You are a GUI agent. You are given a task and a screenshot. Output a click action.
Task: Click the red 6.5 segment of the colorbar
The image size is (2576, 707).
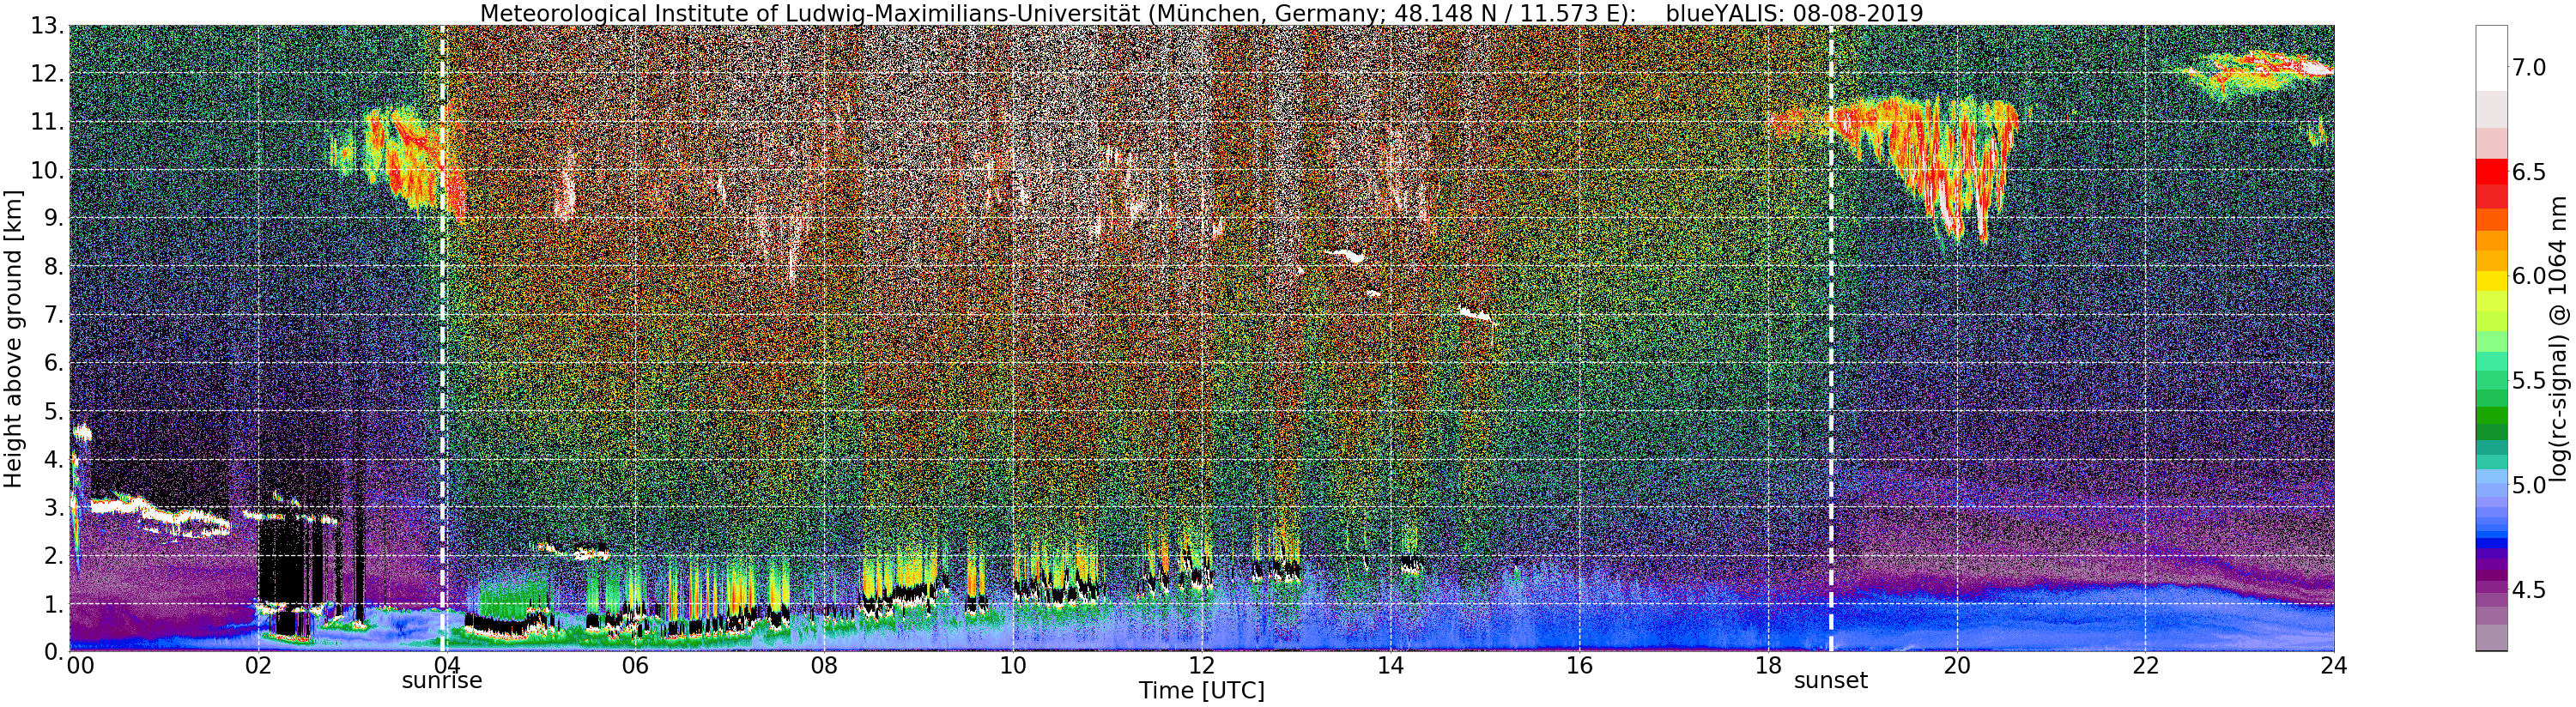(2490, 172)
